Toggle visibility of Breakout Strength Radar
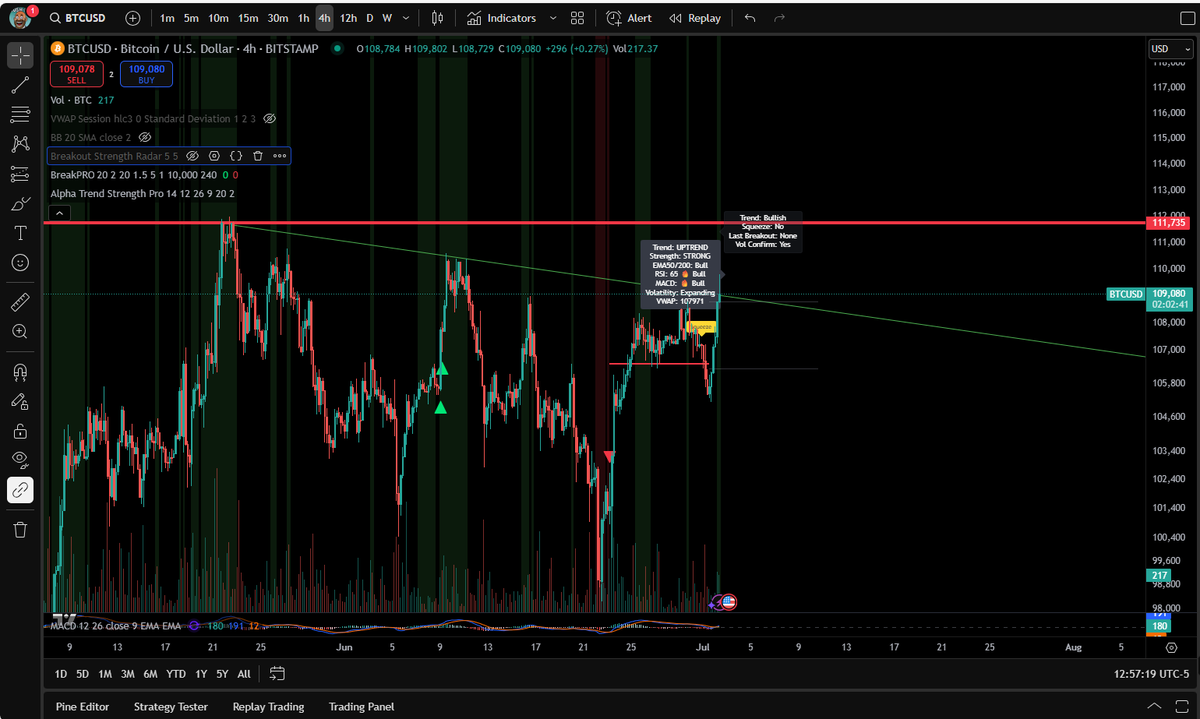Viewport: 1200px width, 719px height. click(x=192, y=155)
